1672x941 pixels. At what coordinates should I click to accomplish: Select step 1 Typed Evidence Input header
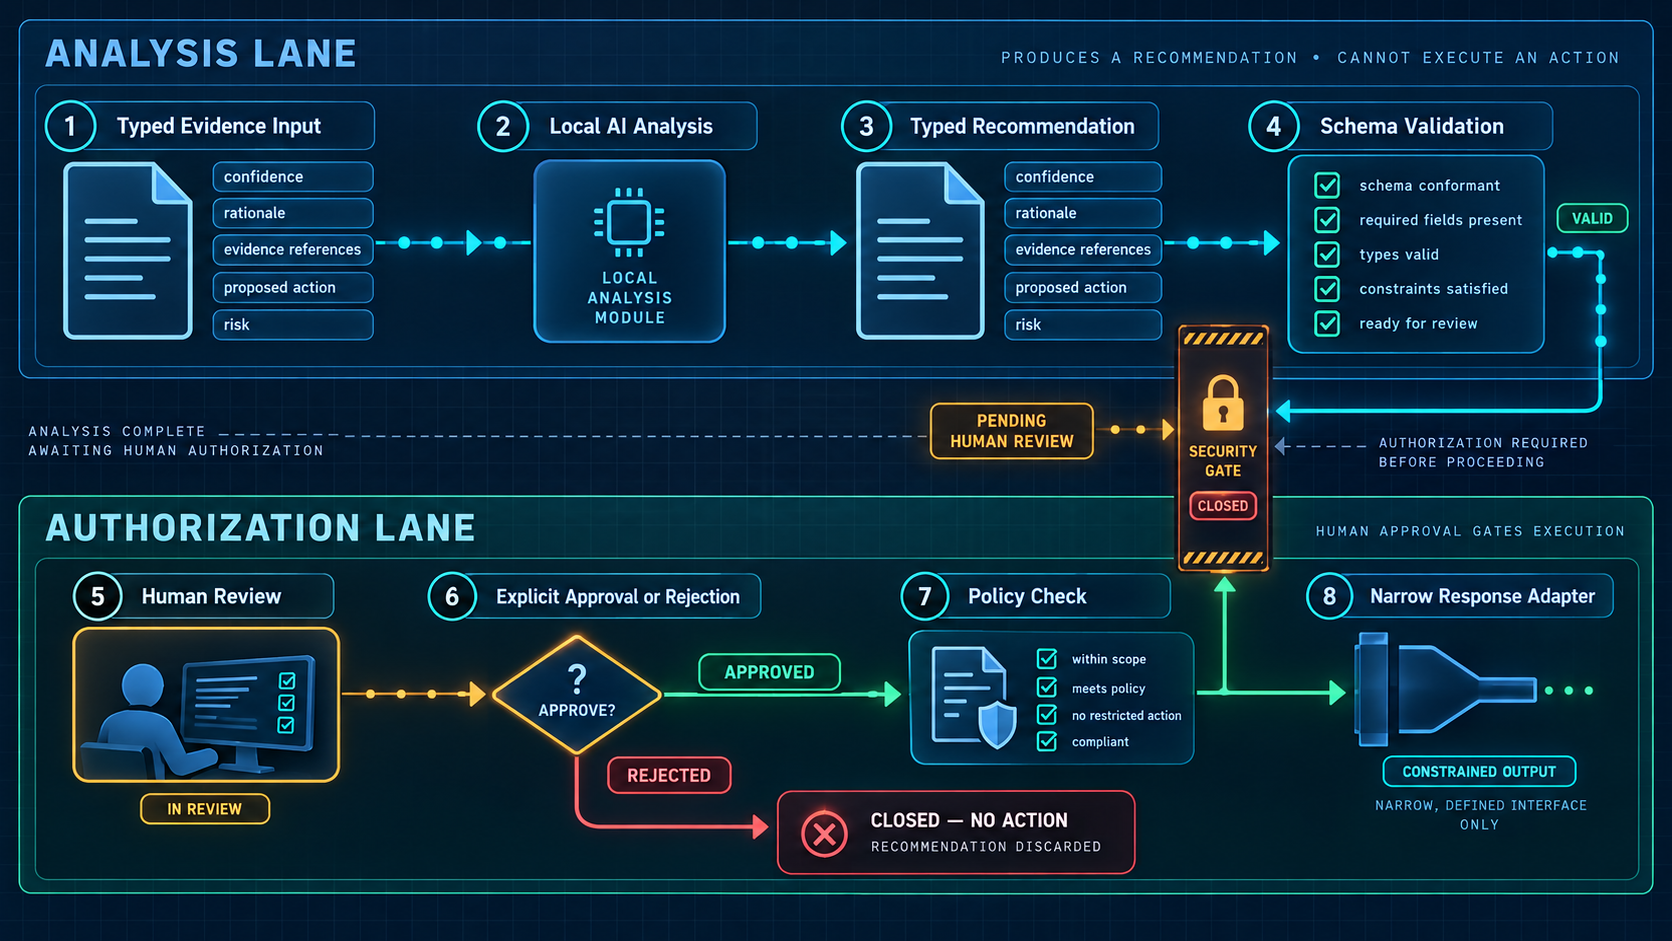[210, 126]
